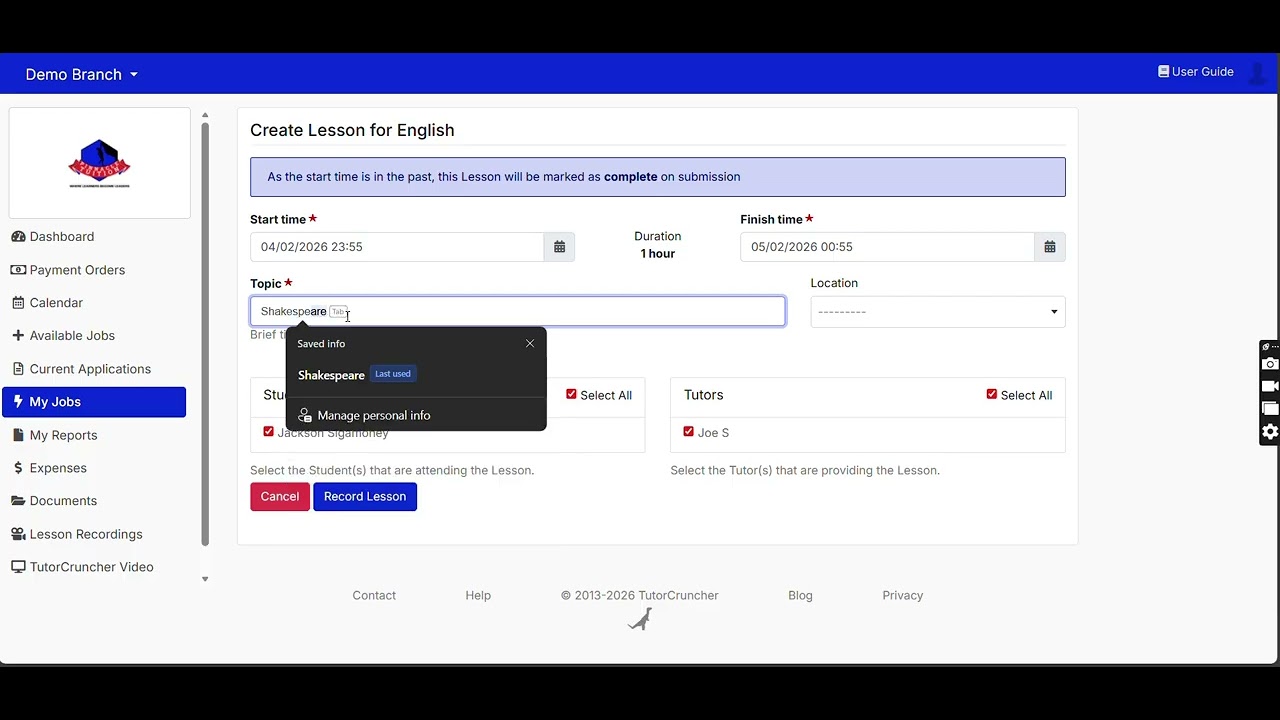Screen dimensions: 1280x720
Task: Click the camera screenshot icon in side toolbar
Action: coord(1270,364)
